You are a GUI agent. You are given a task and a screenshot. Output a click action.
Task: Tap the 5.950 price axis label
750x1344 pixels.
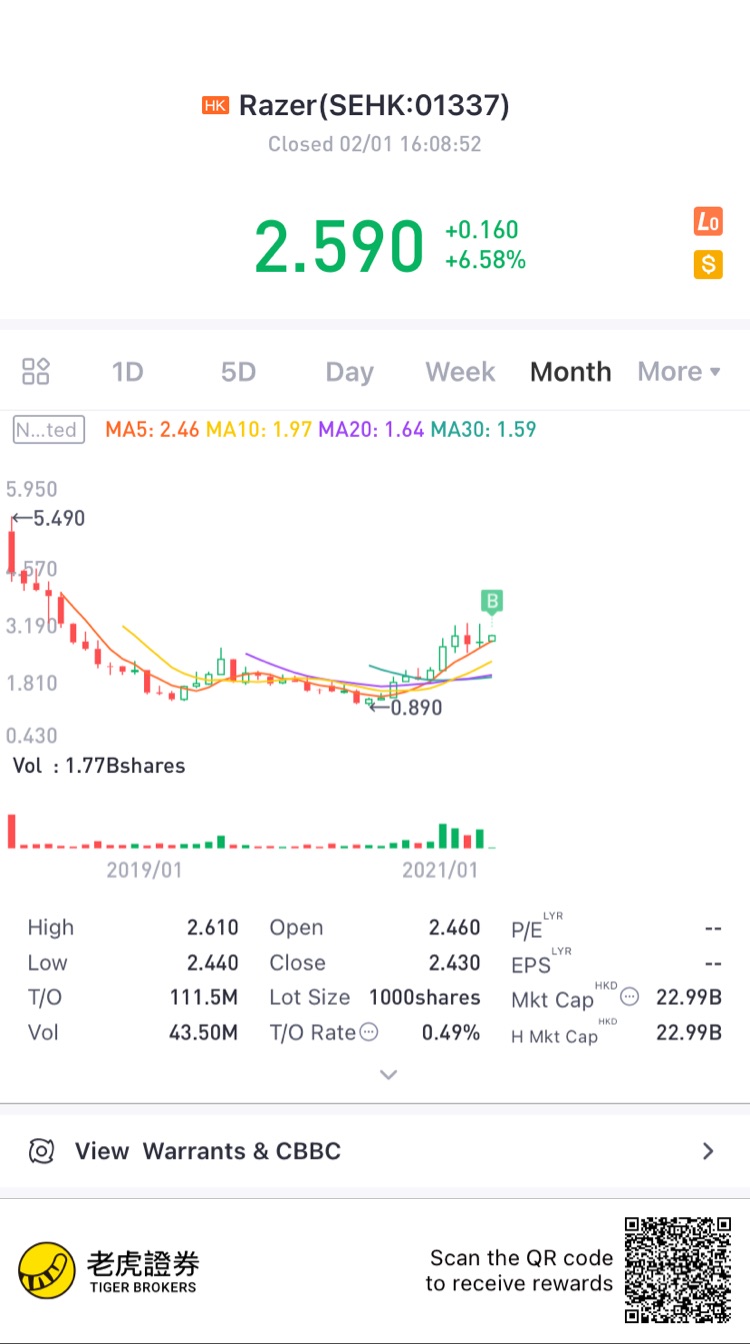click(32, 489)
